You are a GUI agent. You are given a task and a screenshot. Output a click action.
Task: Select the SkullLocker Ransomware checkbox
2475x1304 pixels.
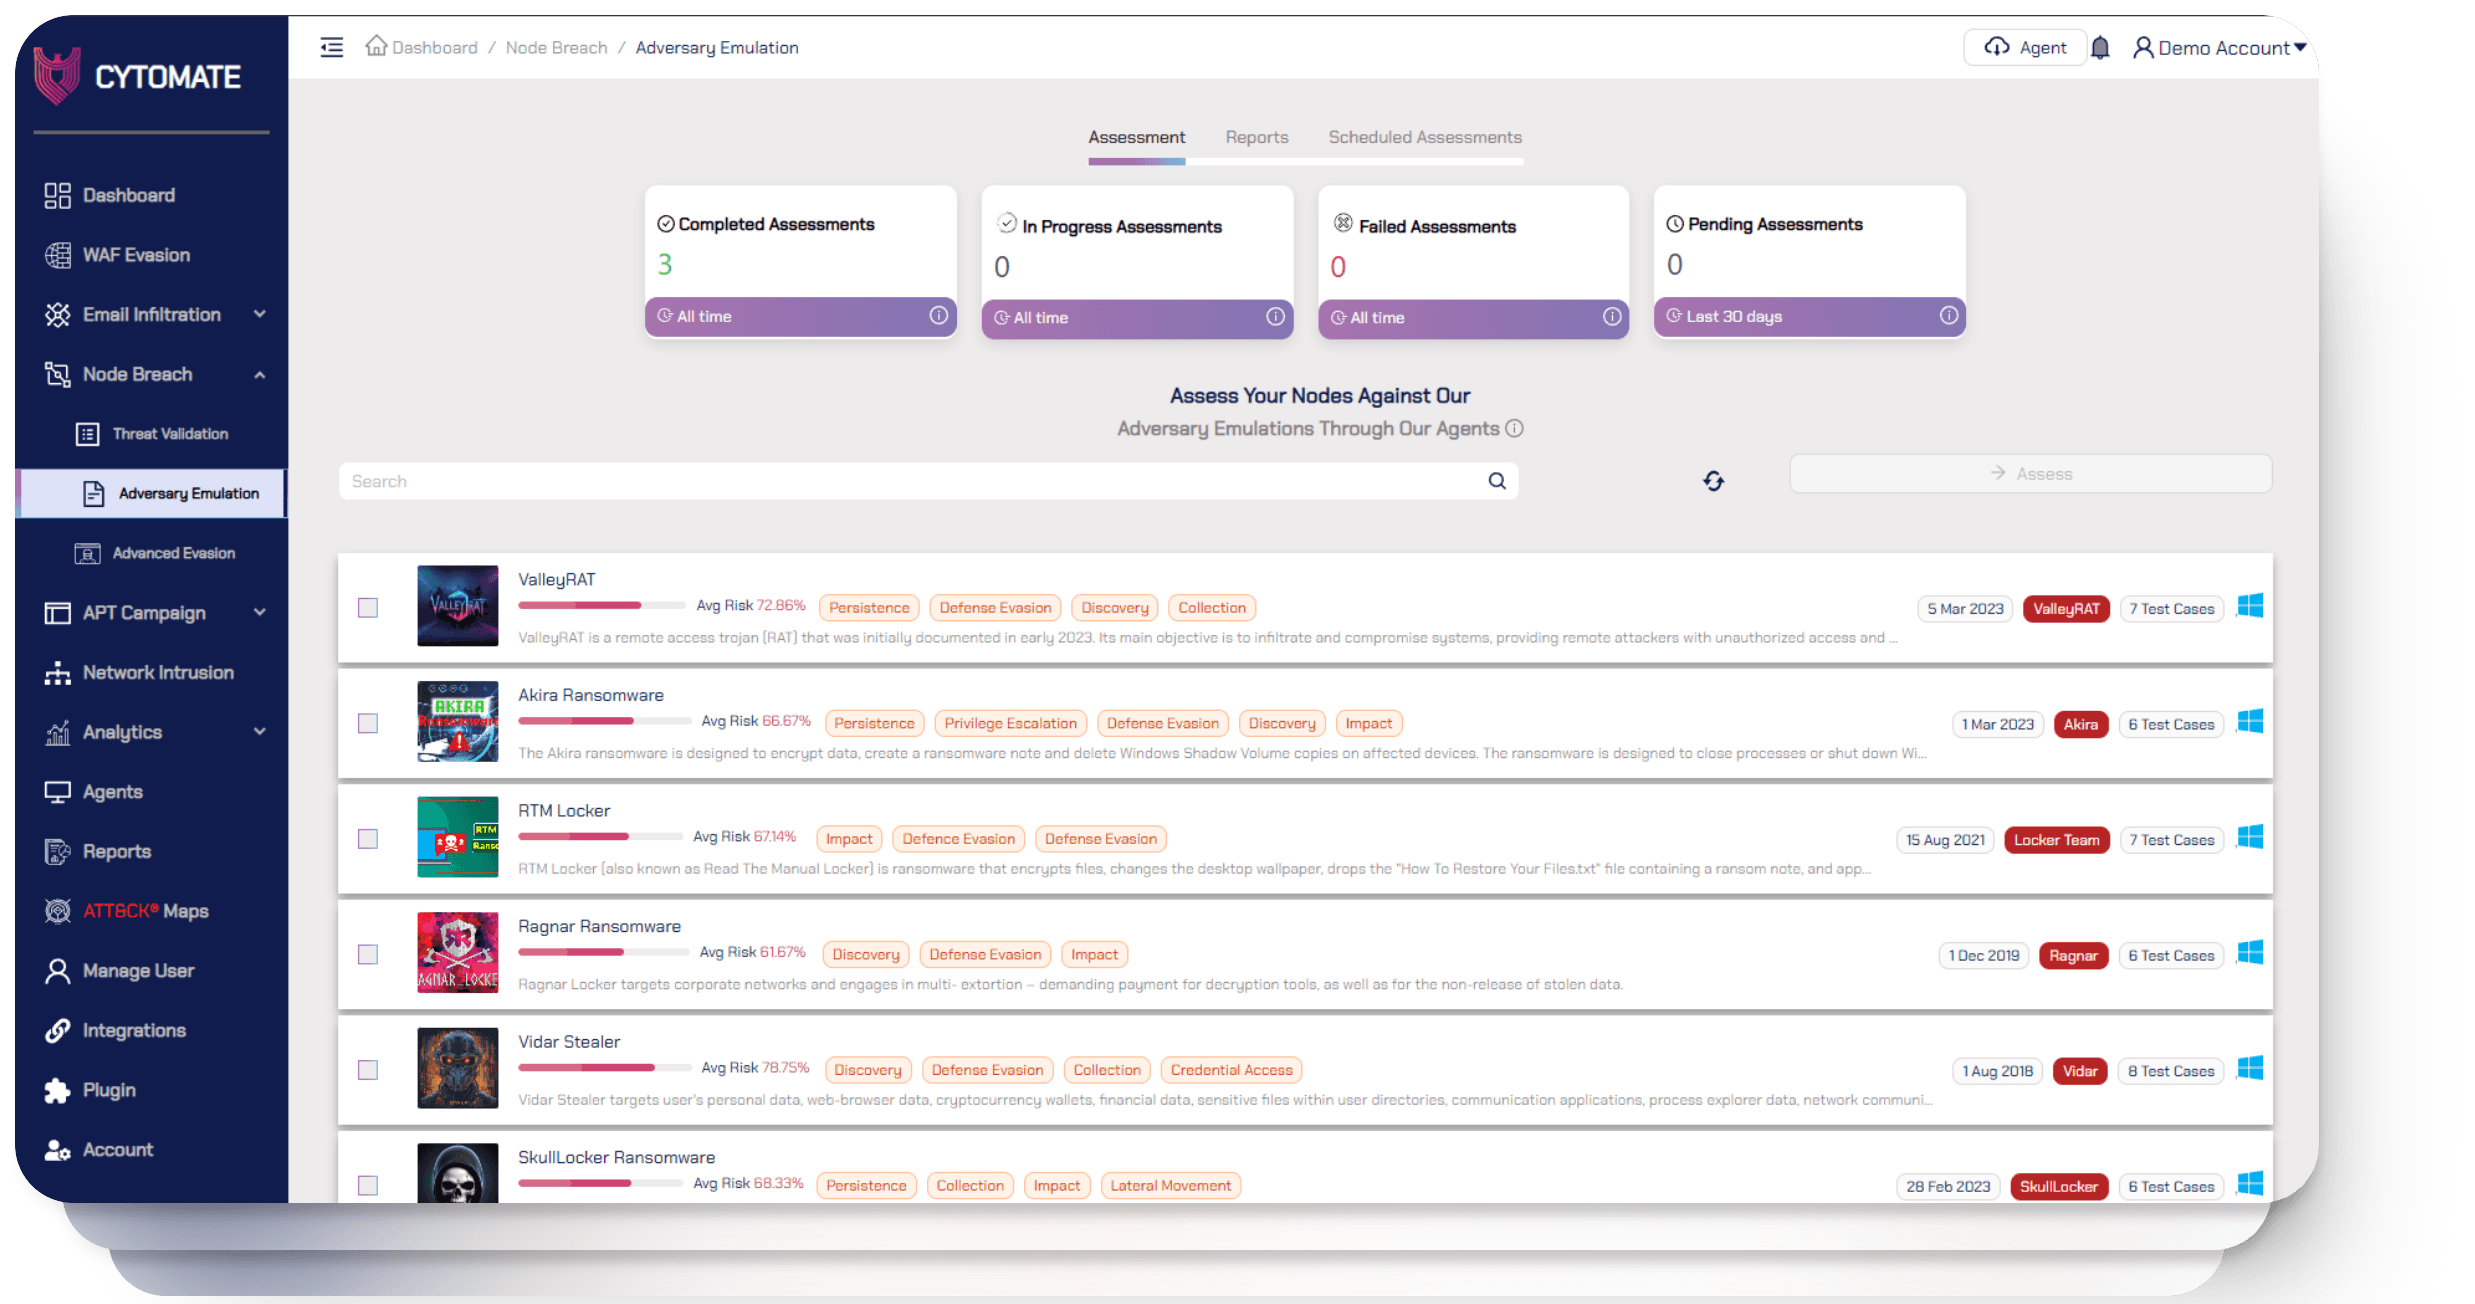[x=368, y=1185]
